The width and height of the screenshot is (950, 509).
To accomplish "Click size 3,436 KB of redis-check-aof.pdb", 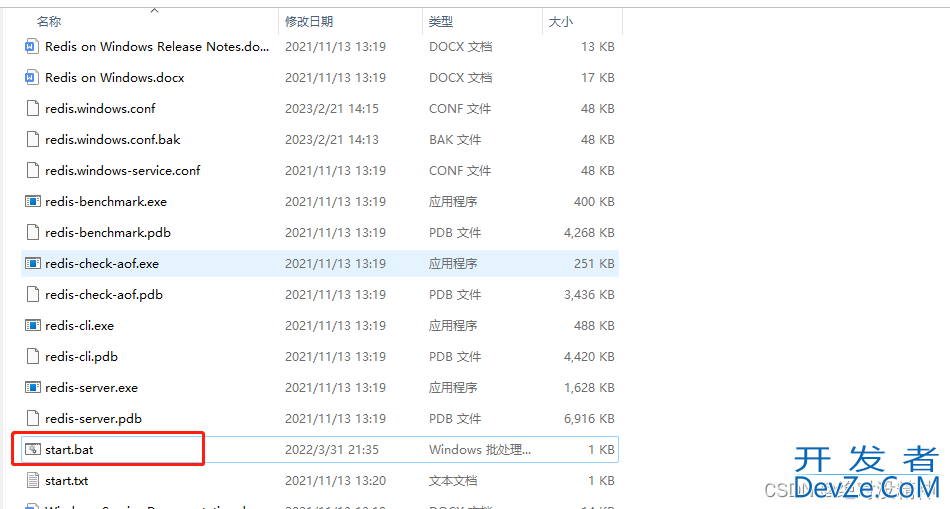I will [589, 294].
